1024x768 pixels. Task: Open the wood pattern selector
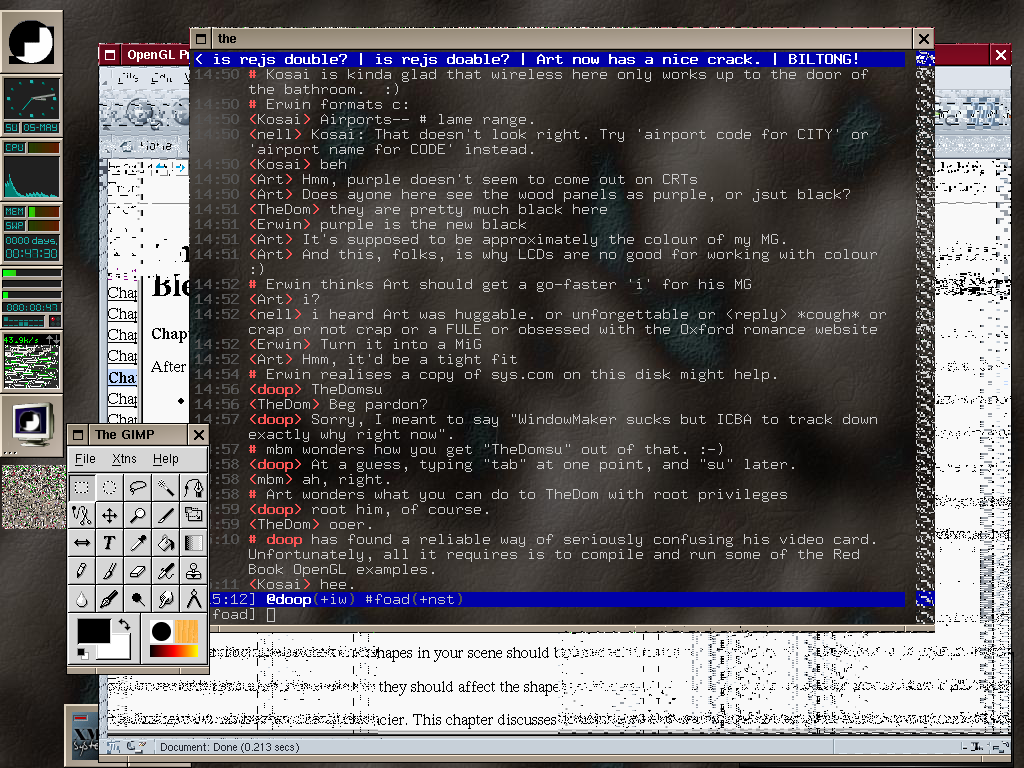click(x=186, y=632)
